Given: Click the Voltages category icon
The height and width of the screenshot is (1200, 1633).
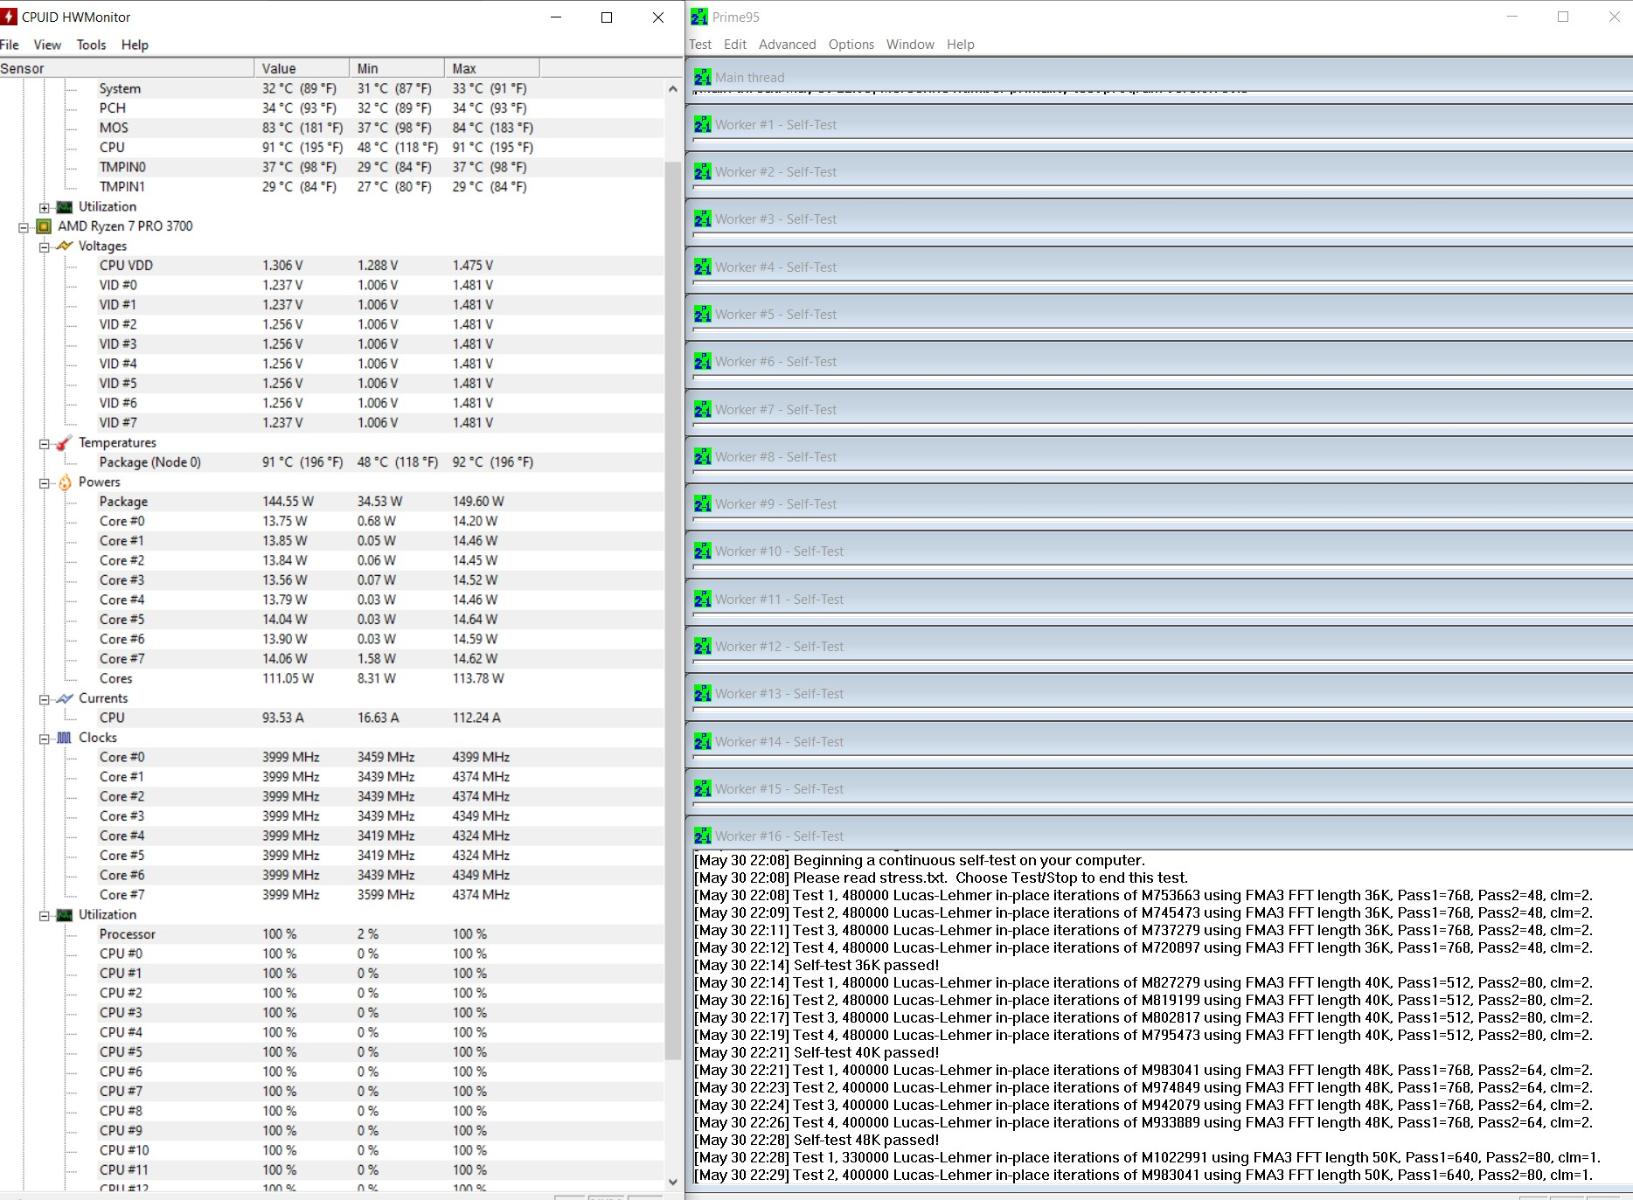Looking at the screenshot, I should tap(65, 246).
